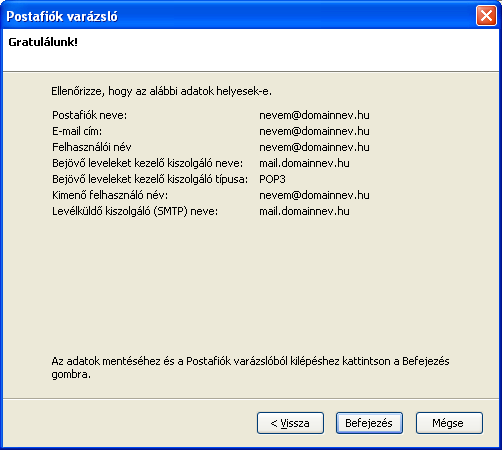Cancel the wizard with Mégse
The height and width of the screenshot is (450, 502).
point(449,423)
